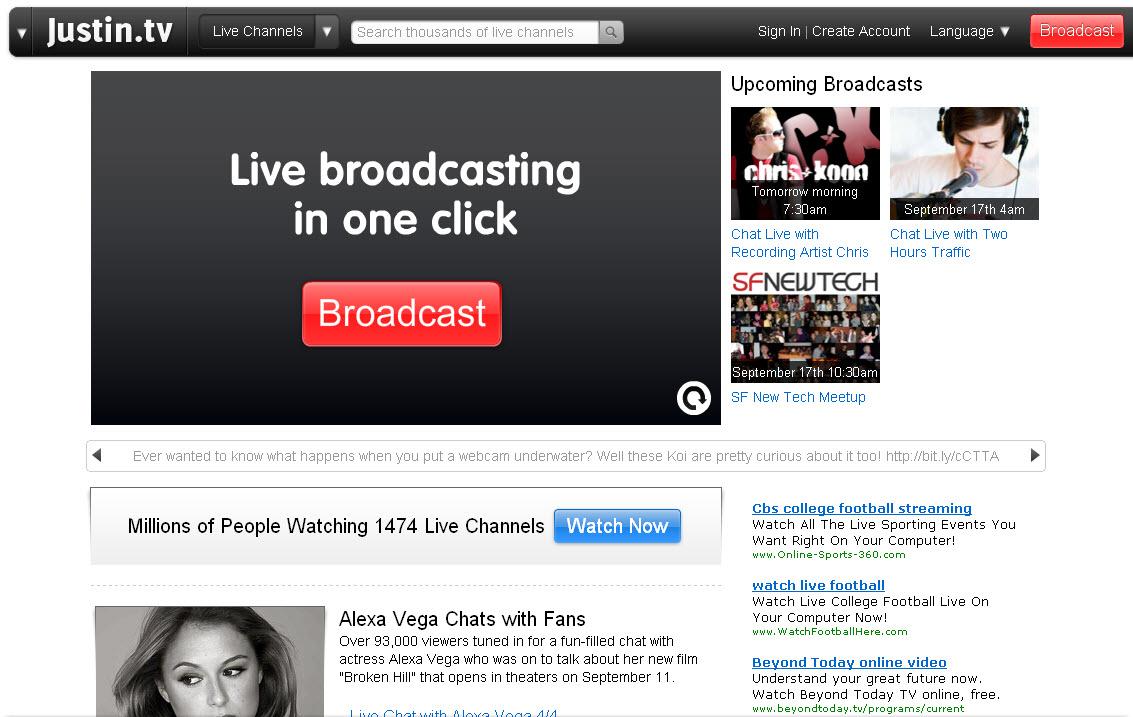The image size is (1133, 717).
Task: Click the search magnifier icon
Action: click(x=611, y=32)
